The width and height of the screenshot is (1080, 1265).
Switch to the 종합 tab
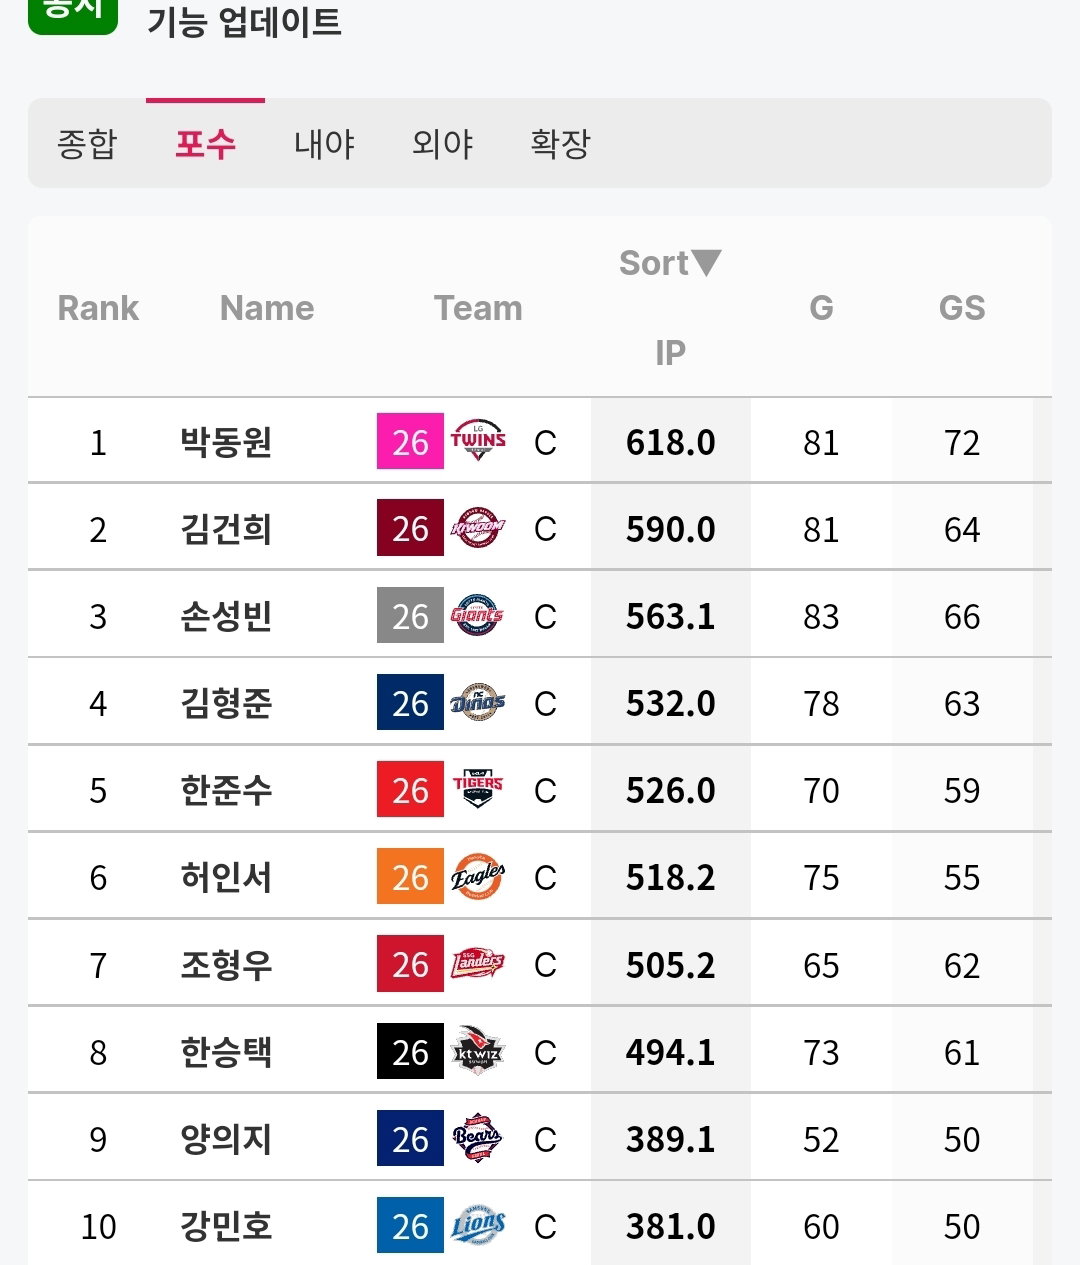pyautogui.click(x=87, y=144)
